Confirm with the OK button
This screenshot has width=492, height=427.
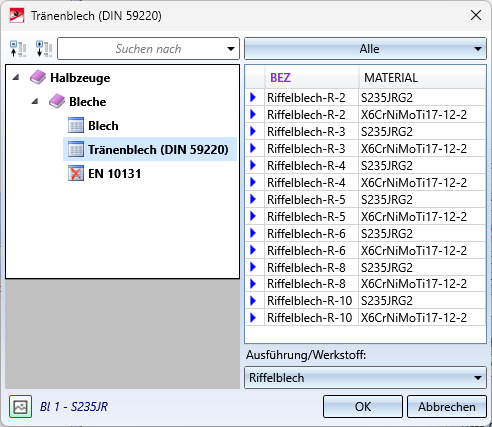click(x=363, y=407)
